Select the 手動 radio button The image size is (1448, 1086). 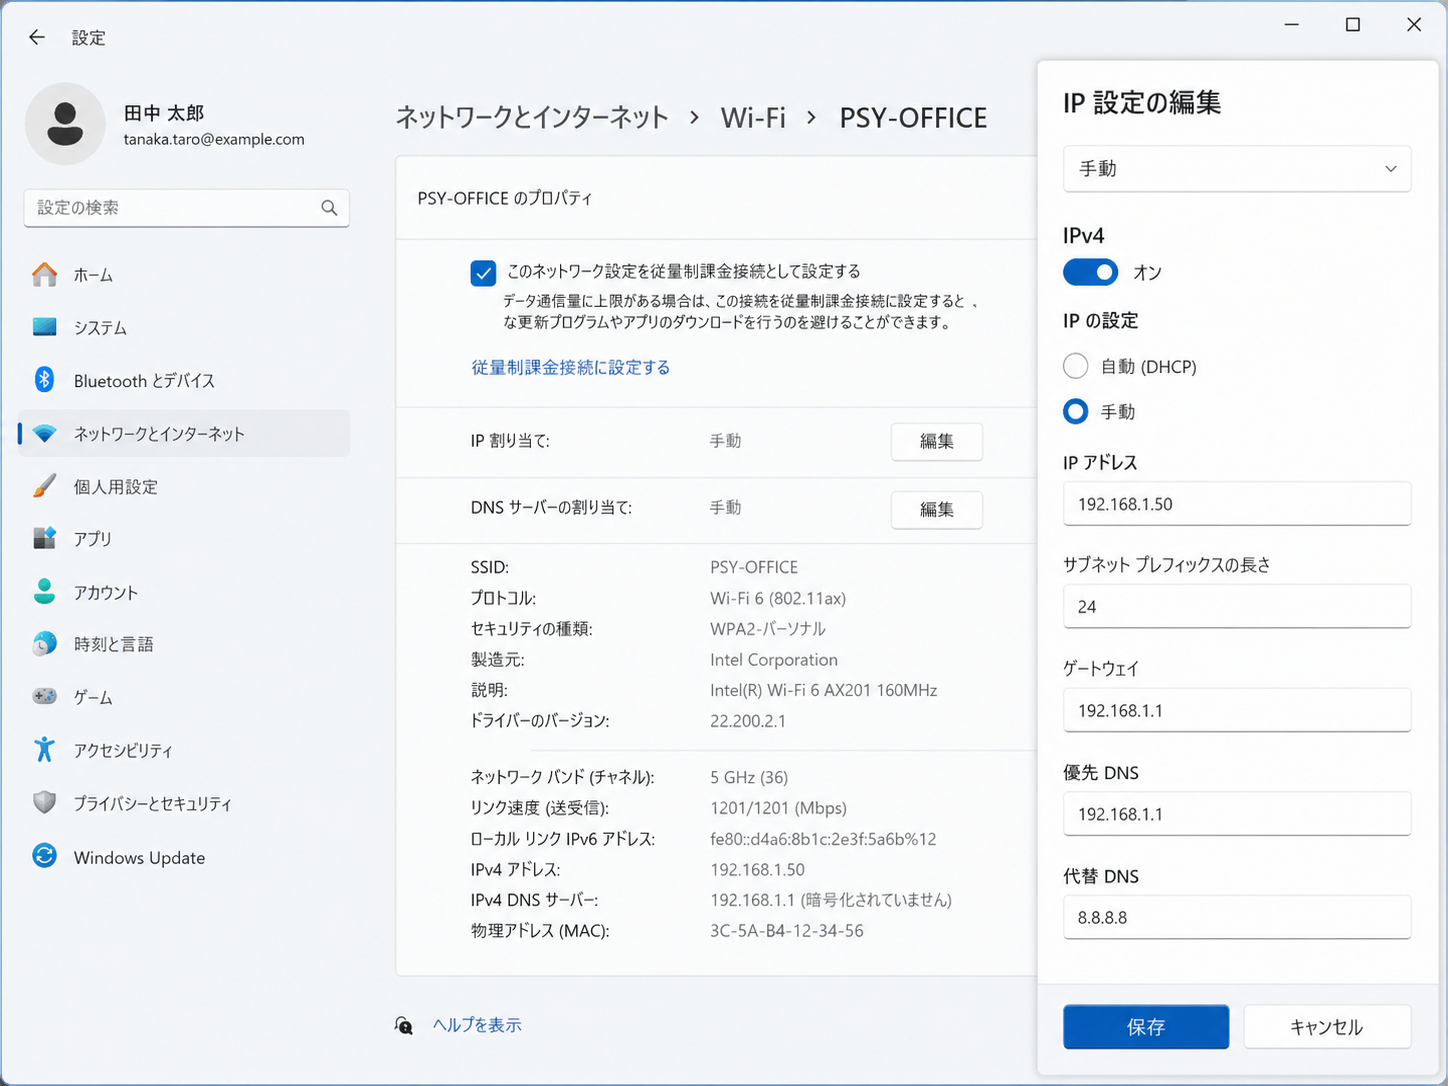tap(1076, 411)
